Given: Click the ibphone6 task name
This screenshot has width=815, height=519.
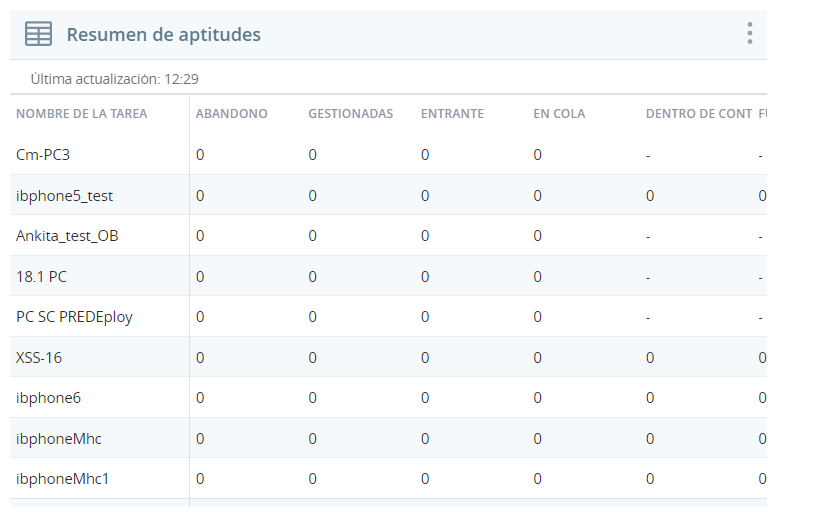Looking at the screenshot, I should (x=48, y=398).
